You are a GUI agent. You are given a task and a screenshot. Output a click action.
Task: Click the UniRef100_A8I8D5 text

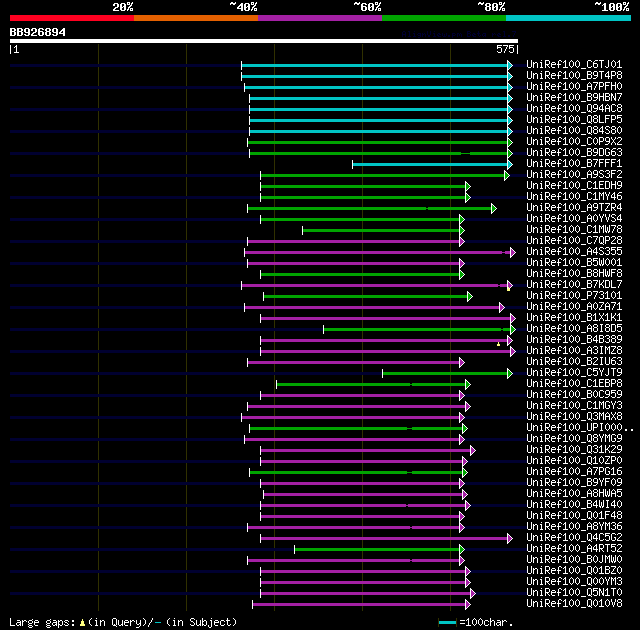click(x=574, y=329)
